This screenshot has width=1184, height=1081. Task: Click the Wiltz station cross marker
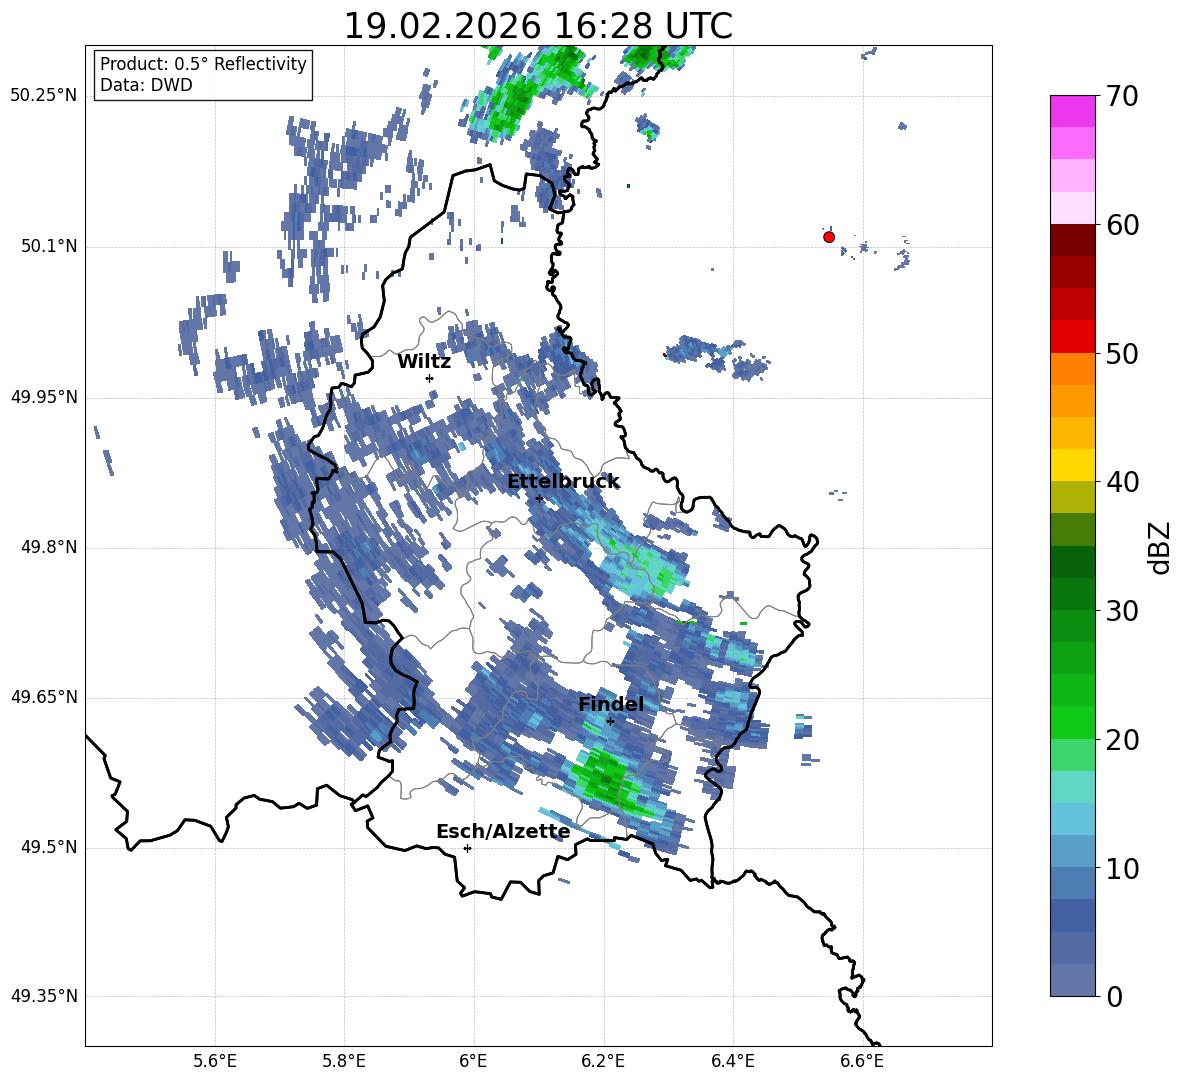(x=430, y=378)
